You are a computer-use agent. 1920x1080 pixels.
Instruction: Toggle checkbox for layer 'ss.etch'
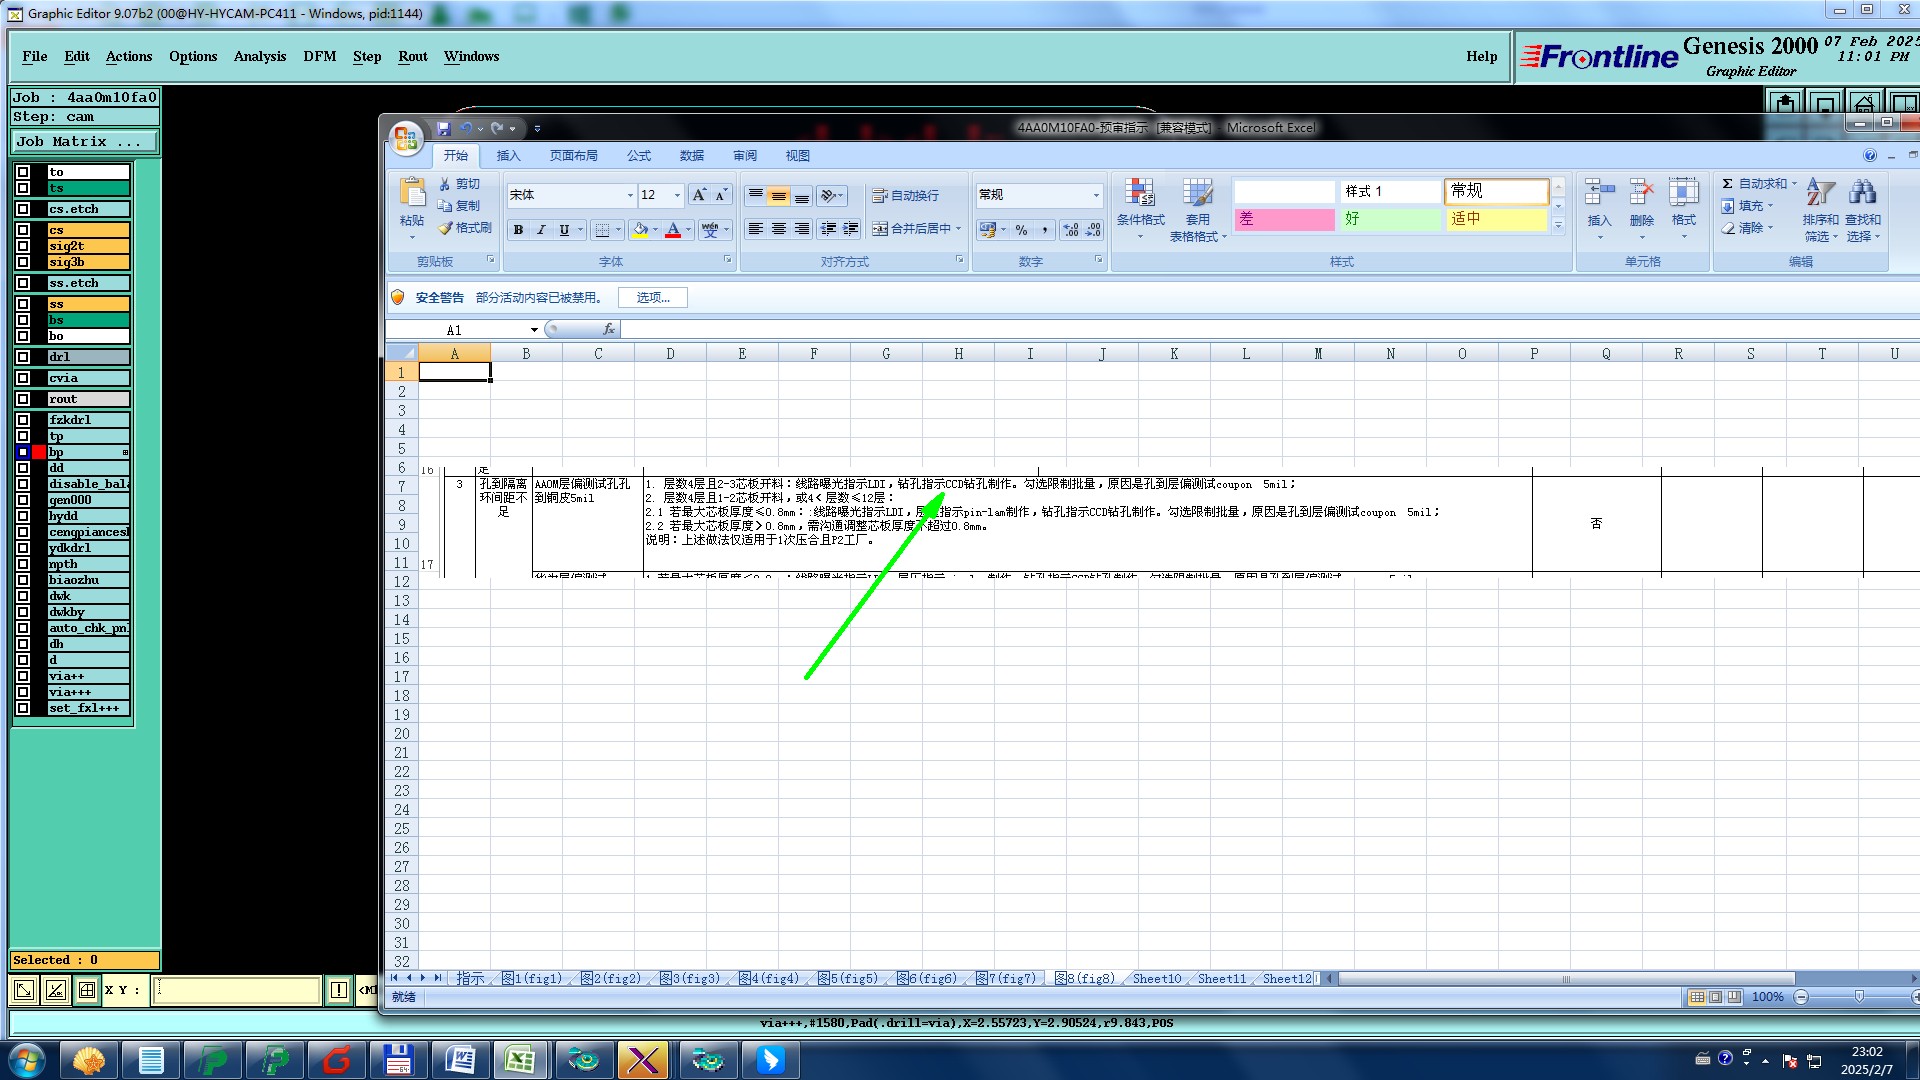tap(23, 283)
